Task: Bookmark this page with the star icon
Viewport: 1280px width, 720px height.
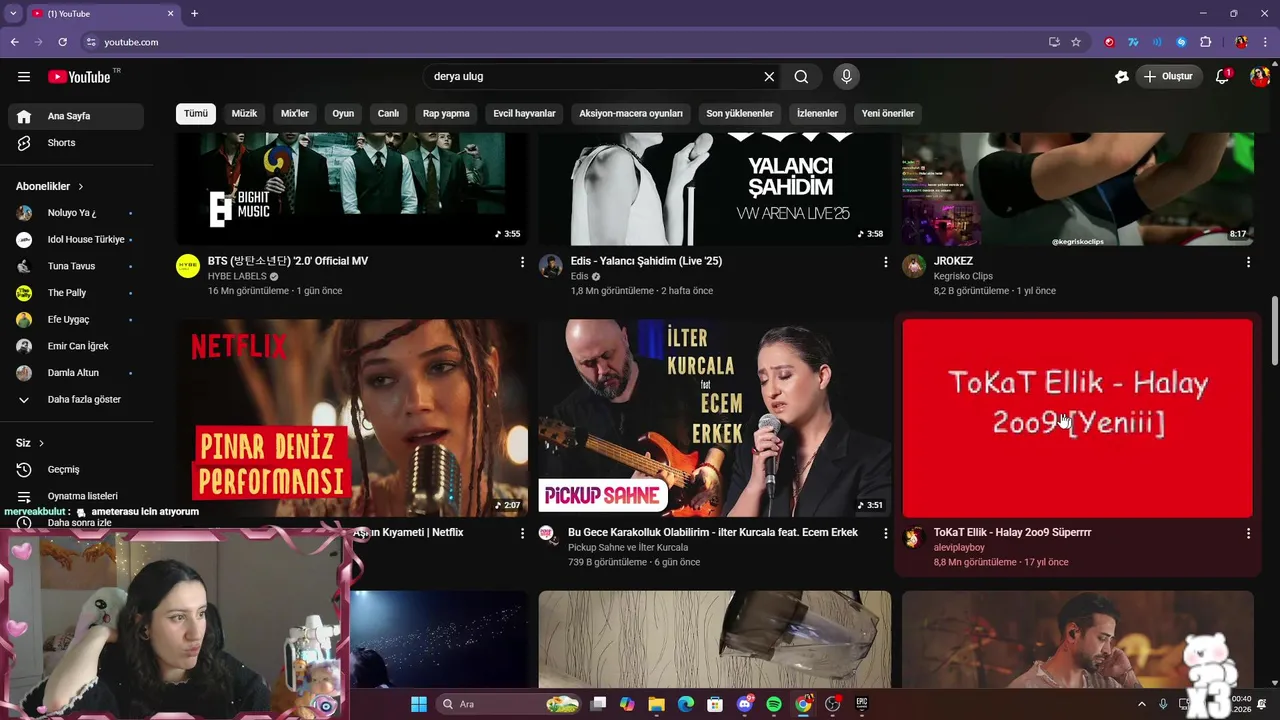Action: [x=1076, y=42]
